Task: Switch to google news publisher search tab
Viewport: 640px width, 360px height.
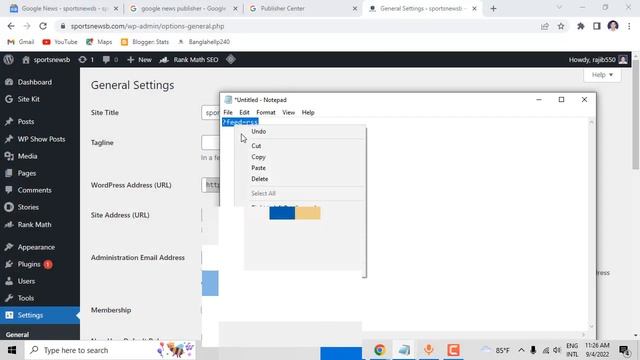Action: pyautogui.click(x=183, y=8)
